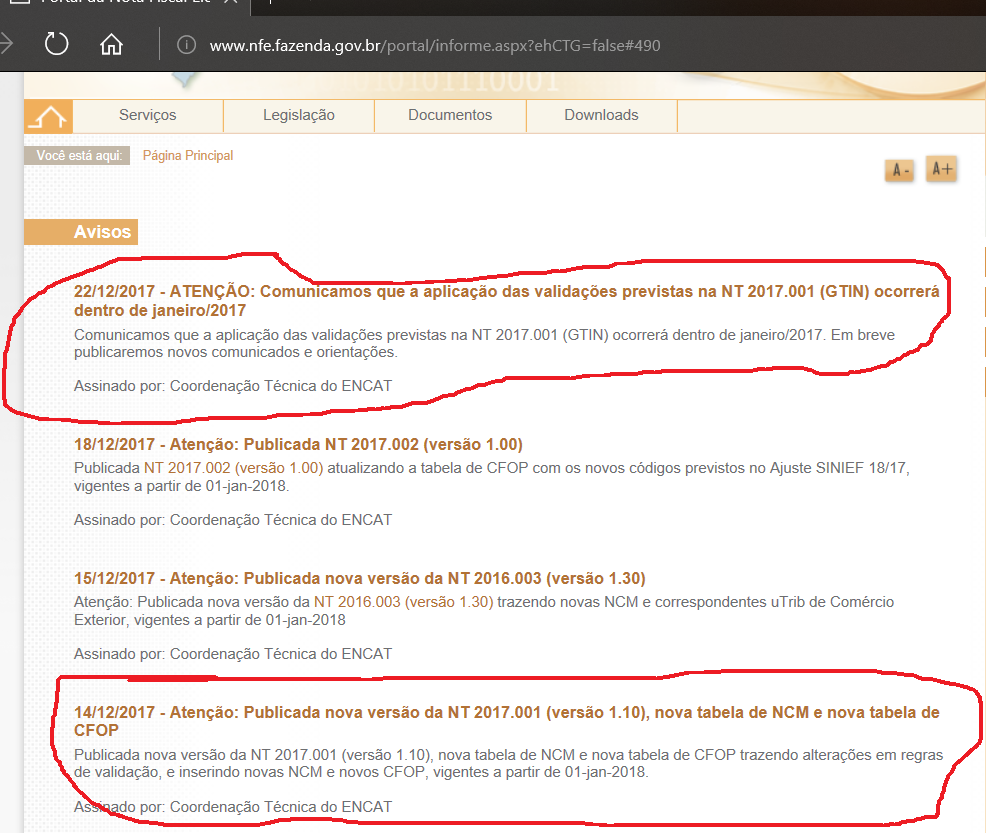Image resolution: width=986 pixels, height=833 pixels.
Task: Increase font size with A+ button
Action: tap(941, 169)
